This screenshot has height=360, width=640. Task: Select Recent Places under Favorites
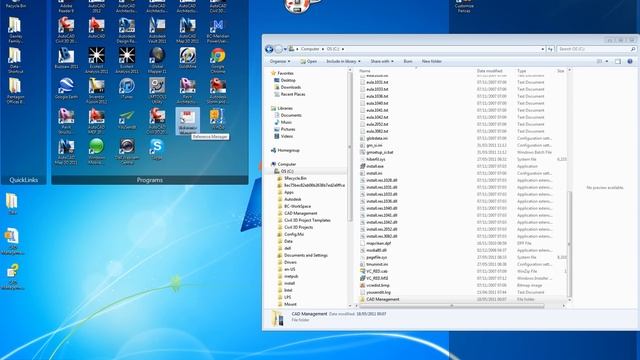tap(289, 94)
